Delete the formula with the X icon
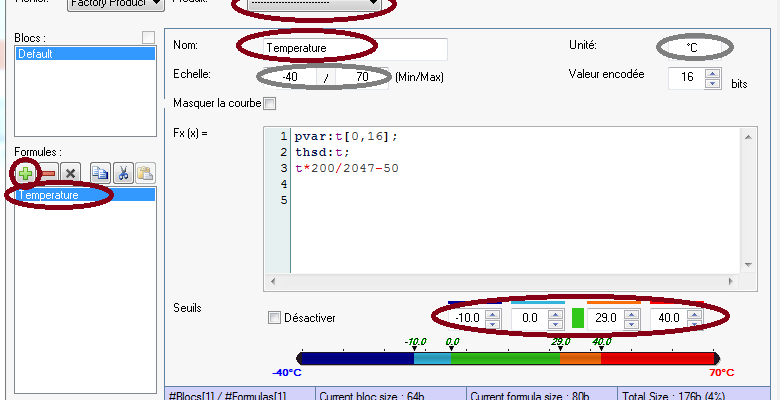Image resolution: width=780 pixels, height=400 pixels. (x=71, y=173)
